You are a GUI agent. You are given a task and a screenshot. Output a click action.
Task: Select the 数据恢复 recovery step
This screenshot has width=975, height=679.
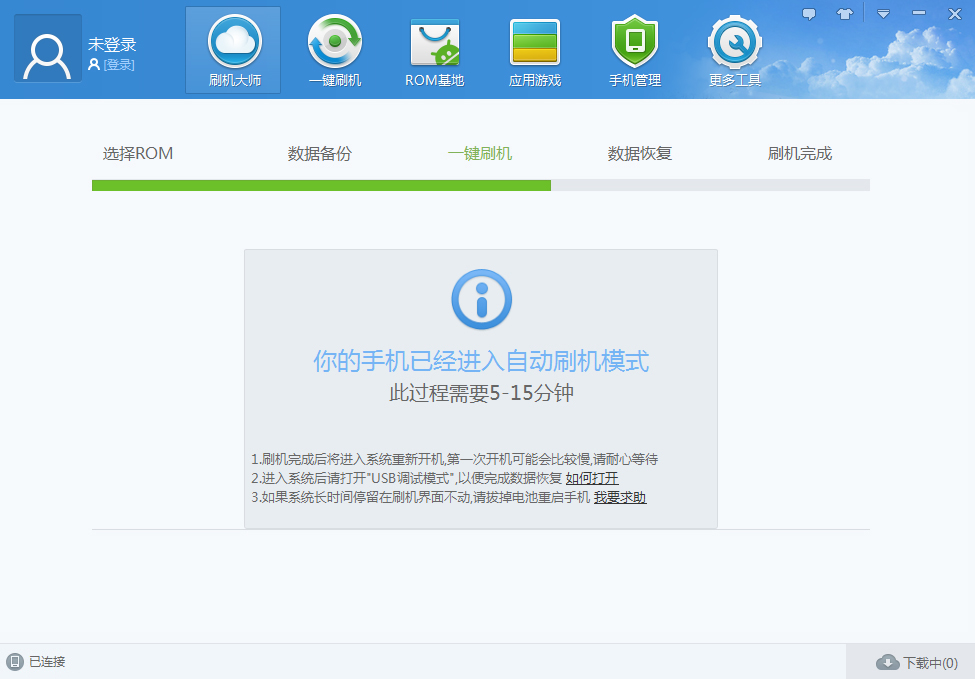tap(639, 153)
